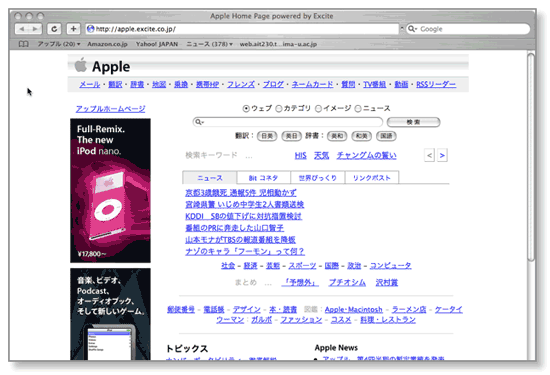Select the ウェブ radio button
The width and height of the screenshot is (550, 375).
coord(246,109)
